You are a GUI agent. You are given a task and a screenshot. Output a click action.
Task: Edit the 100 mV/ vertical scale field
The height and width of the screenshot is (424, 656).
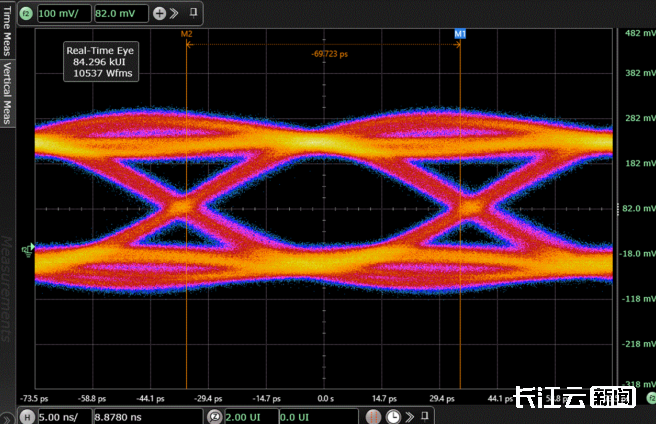tap(63, 13)
